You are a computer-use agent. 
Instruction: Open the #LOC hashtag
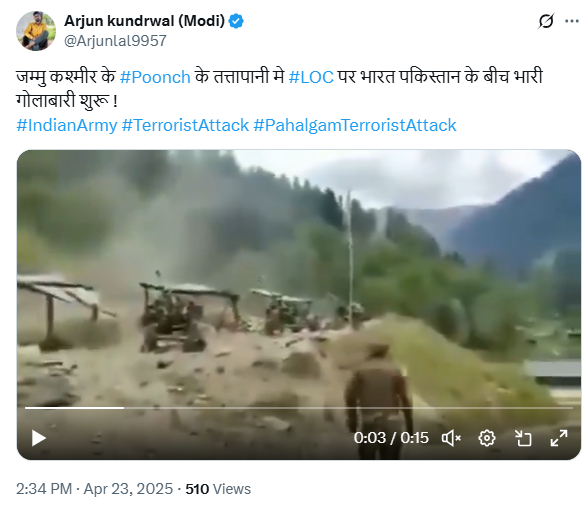coord(311,77)
